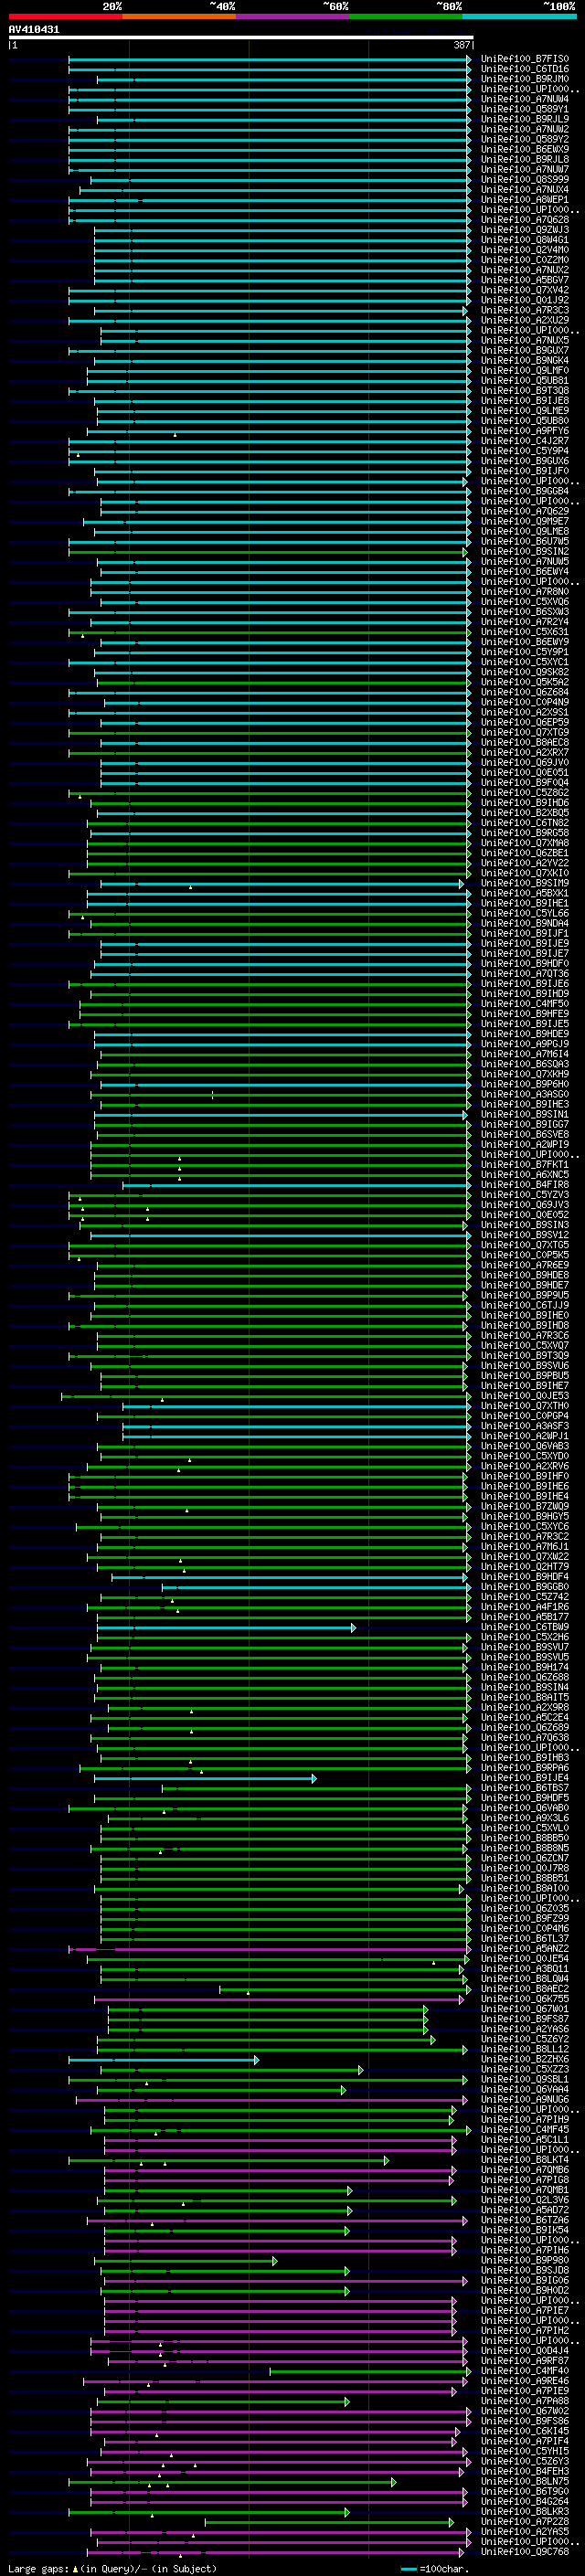585x2576 pixels.
Task: Select hit label UniRef100_A2WPJ1
Action: pyautogui.click(x=525, y=1436)
